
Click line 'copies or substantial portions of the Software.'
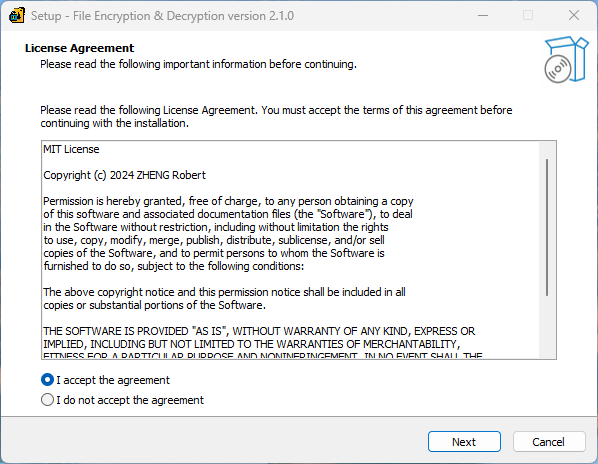click(154, 305)
